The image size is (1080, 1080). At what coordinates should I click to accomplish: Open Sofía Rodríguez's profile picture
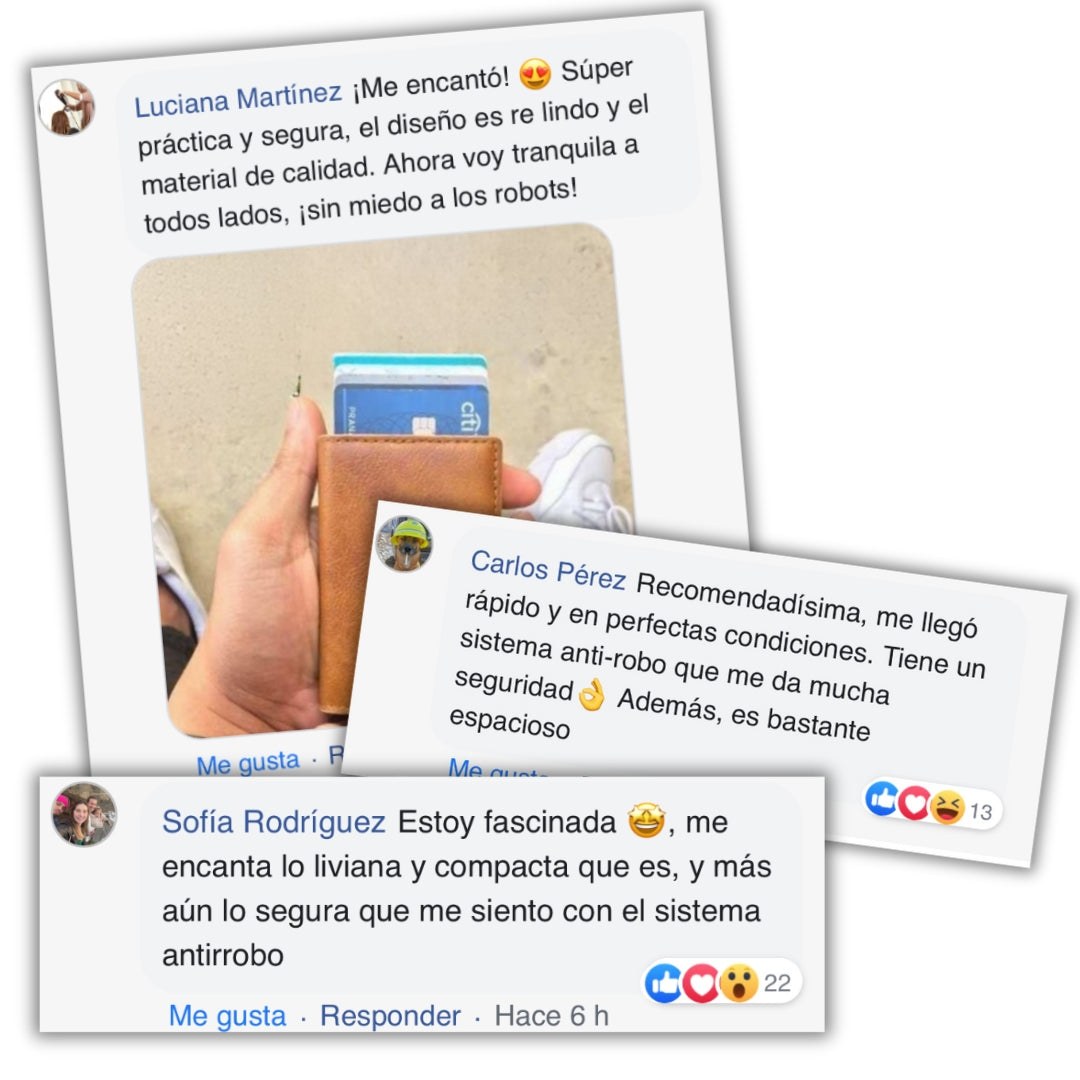pyautogui.click(x=84, y=814)
